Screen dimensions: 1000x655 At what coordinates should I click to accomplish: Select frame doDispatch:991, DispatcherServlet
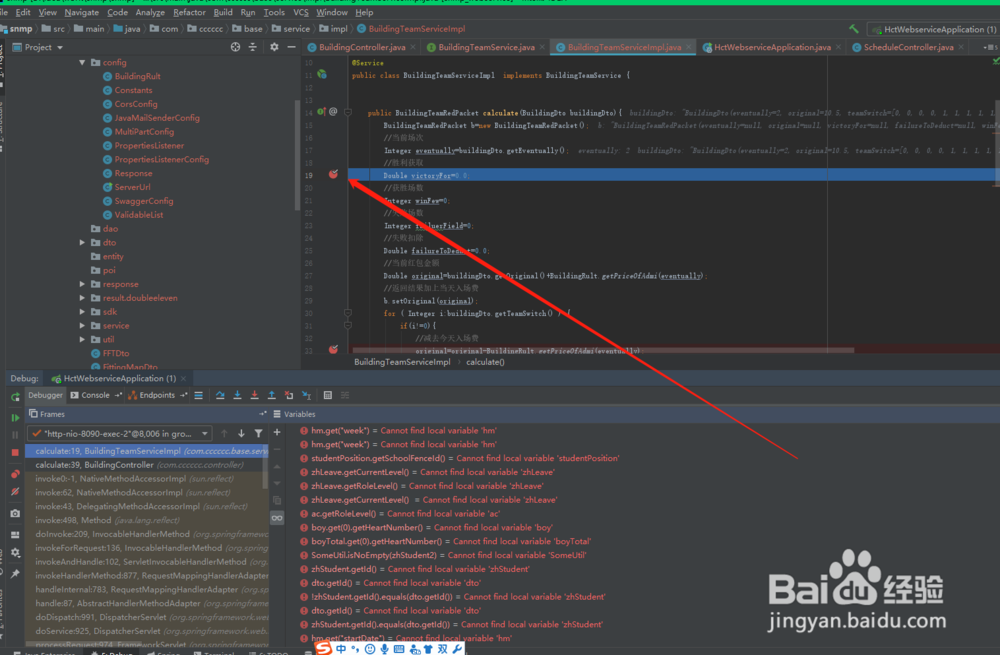[x=147, y=617]
